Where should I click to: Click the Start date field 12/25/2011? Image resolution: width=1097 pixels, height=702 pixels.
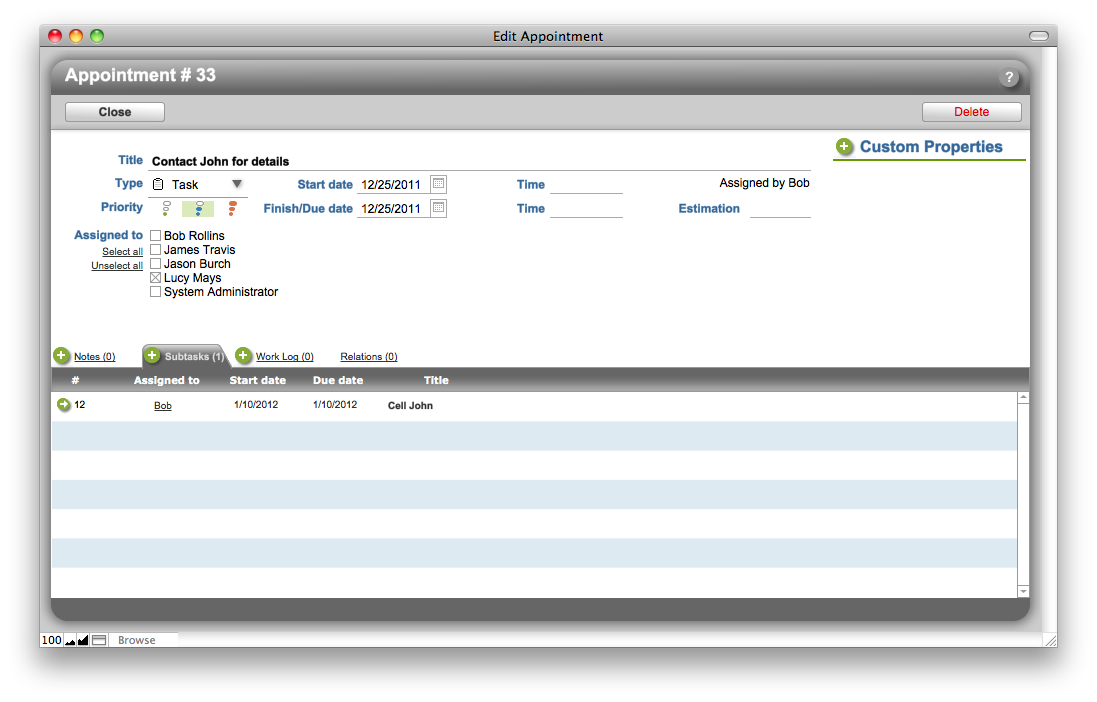click(x=392, y=185)
